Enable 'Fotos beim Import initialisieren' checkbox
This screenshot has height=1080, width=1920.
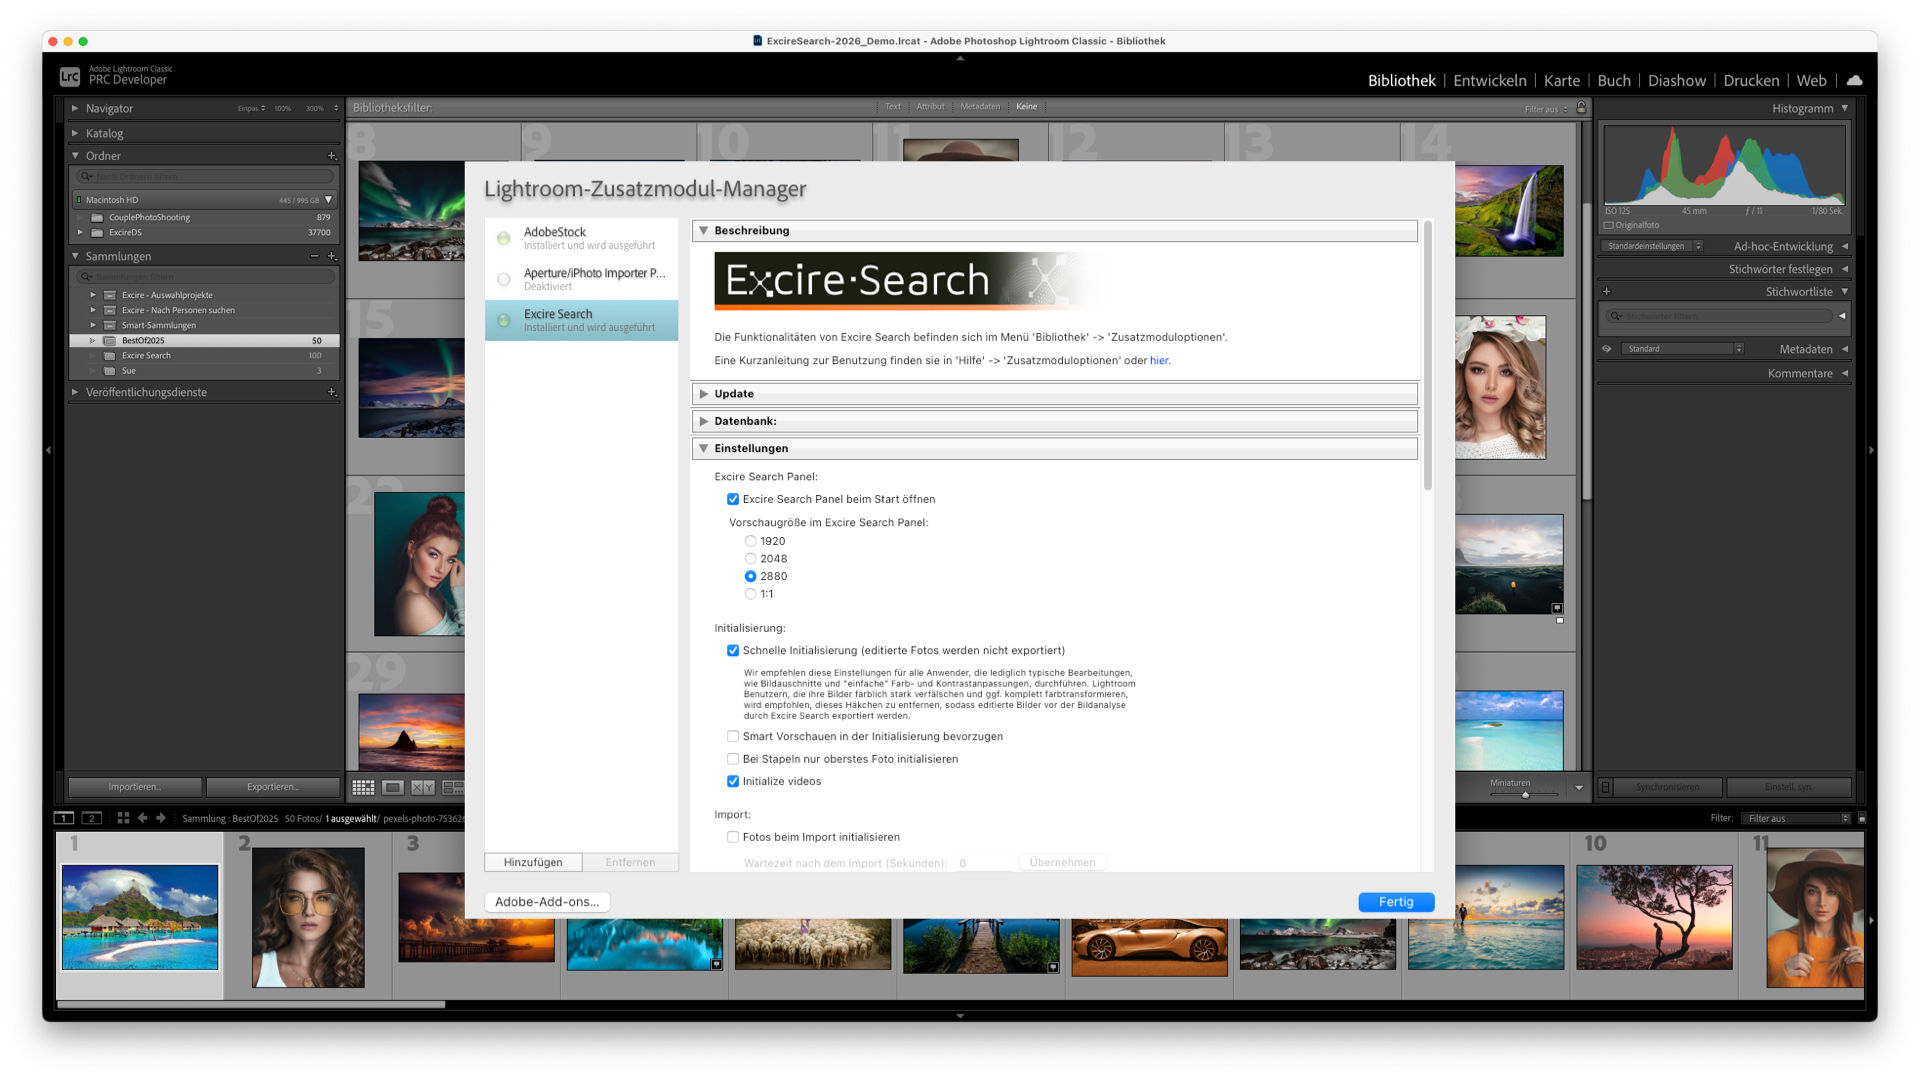click(733, 837)
